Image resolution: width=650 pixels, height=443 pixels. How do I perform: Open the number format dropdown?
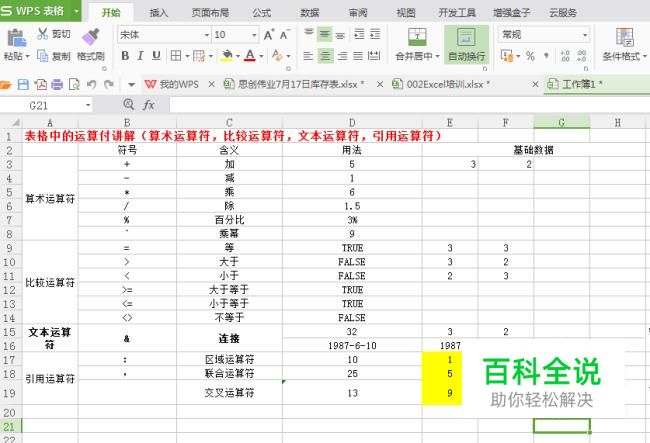[x=585, y=35]
